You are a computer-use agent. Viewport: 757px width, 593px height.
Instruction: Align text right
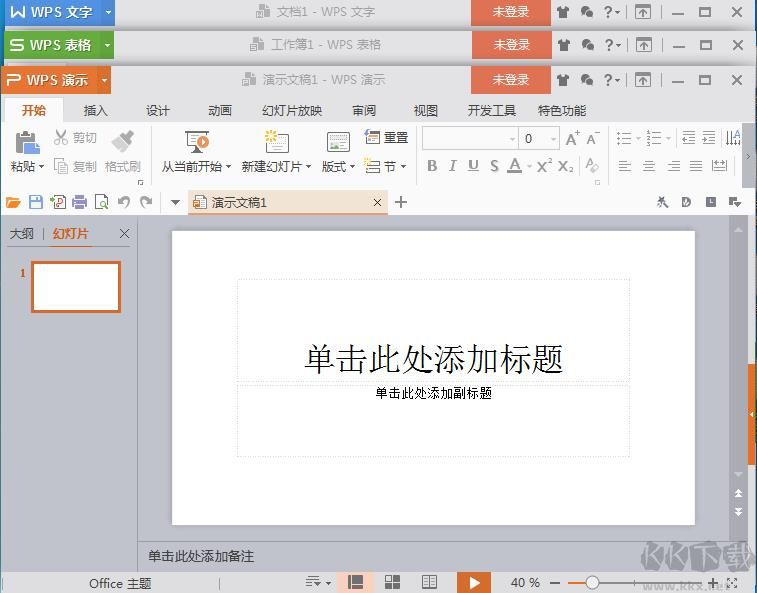click(x=673, y=167)
